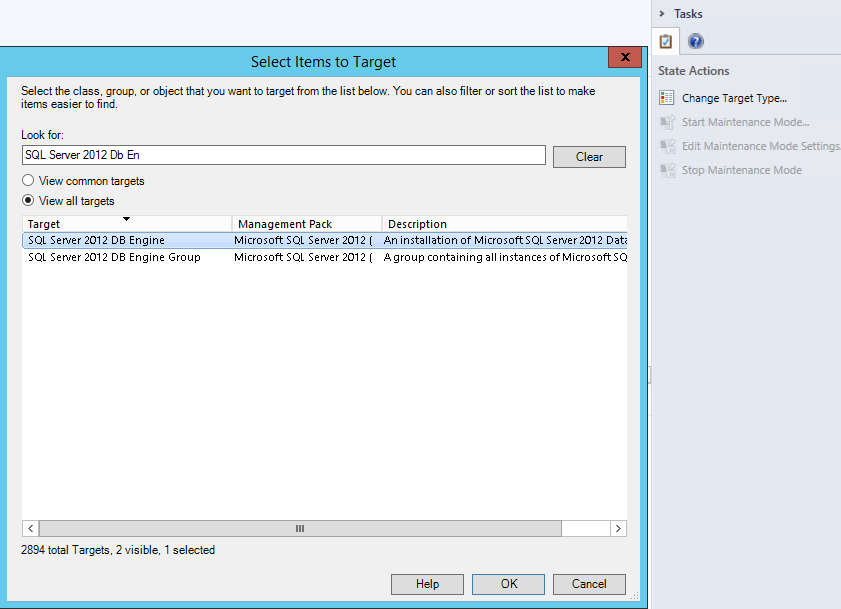
Task: Click the Start Maintenance Mode icon
Action: point(667,122)
